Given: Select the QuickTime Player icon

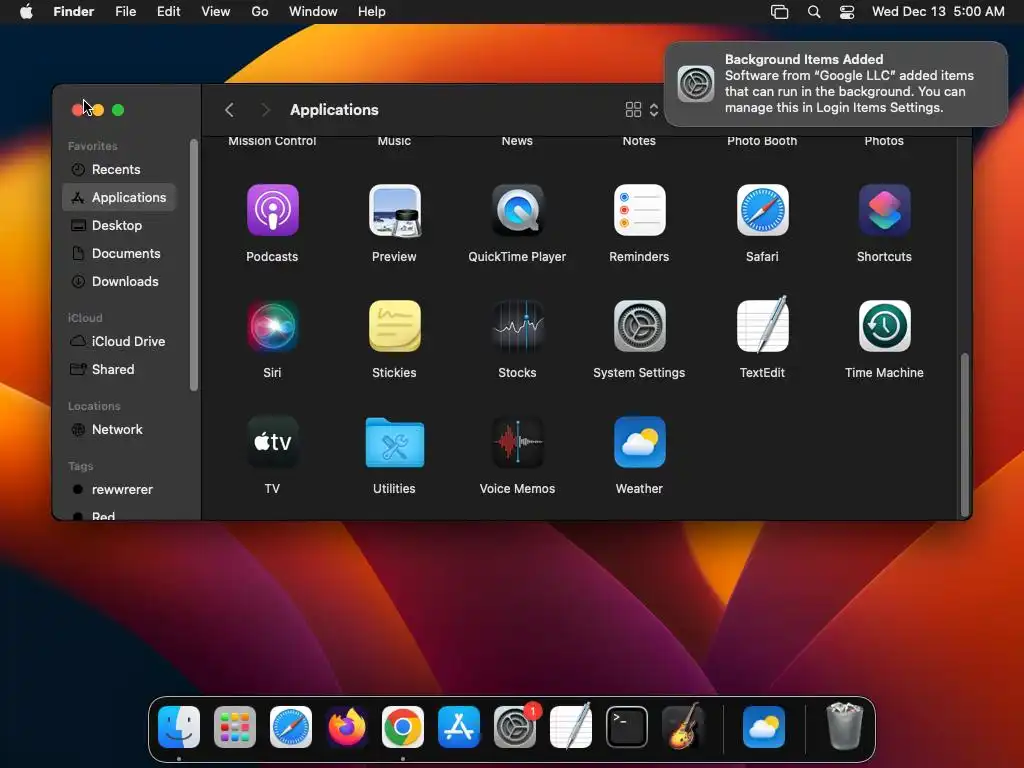Looking at the screenshot, I should (x=517, y=210).
